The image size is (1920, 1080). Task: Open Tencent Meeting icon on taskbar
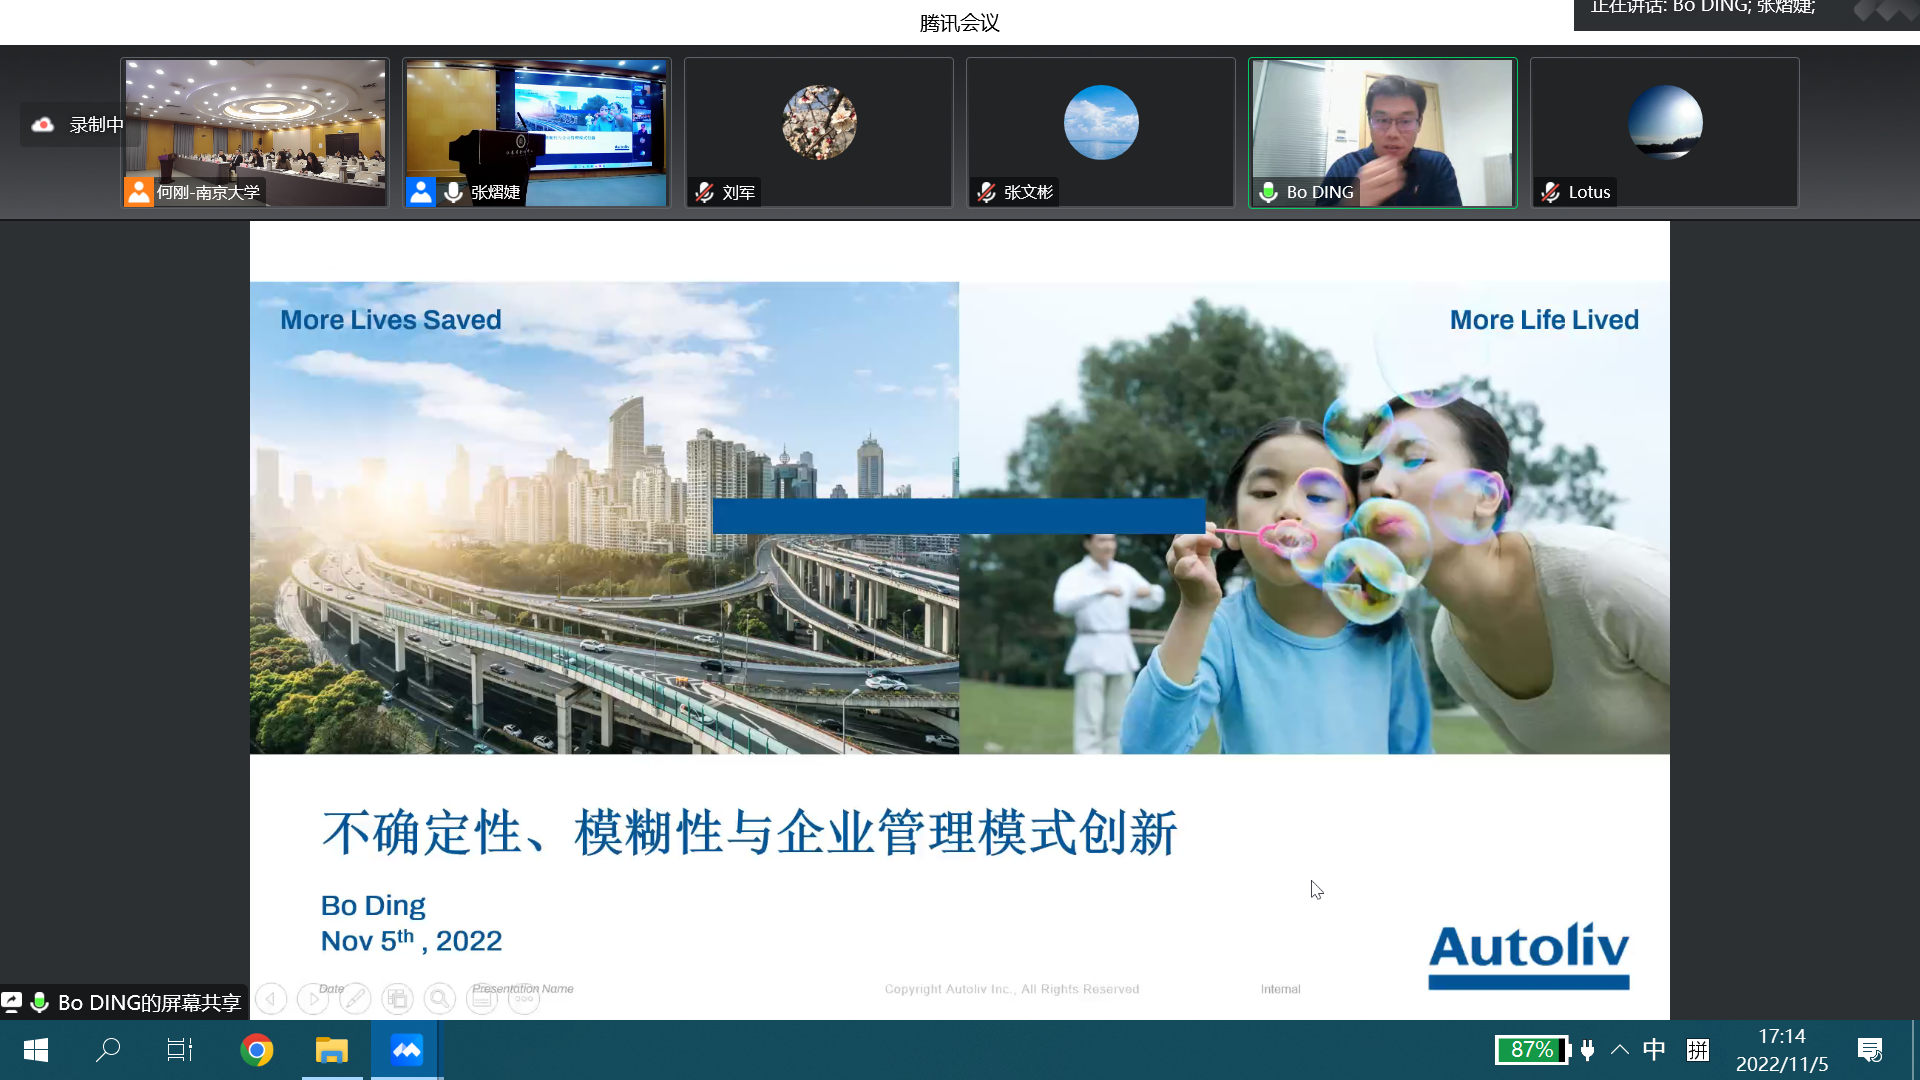406,1050
